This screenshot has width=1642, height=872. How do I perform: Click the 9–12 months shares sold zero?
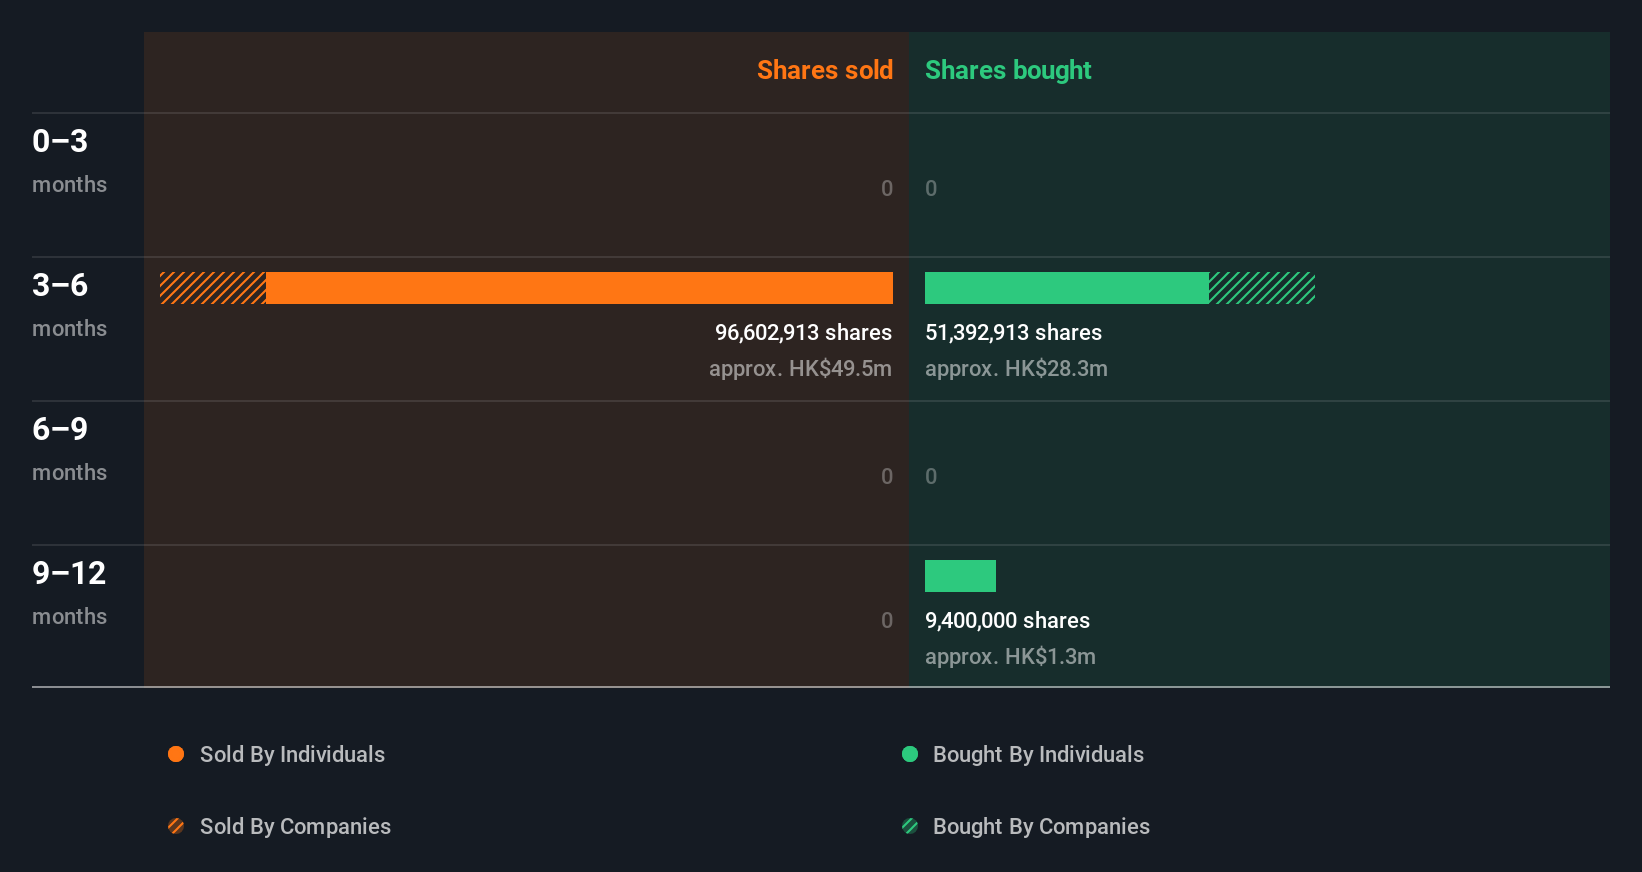click(887, 620)
